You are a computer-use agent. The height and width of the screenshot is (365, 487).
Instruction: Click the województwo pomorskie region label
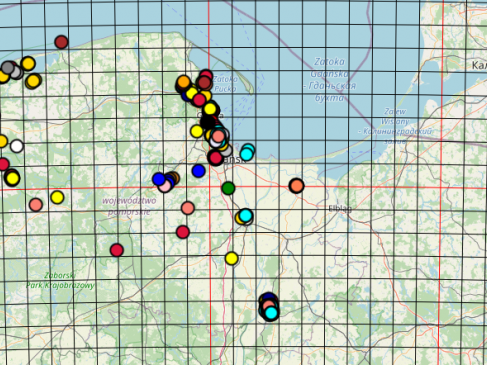(129, 206)
